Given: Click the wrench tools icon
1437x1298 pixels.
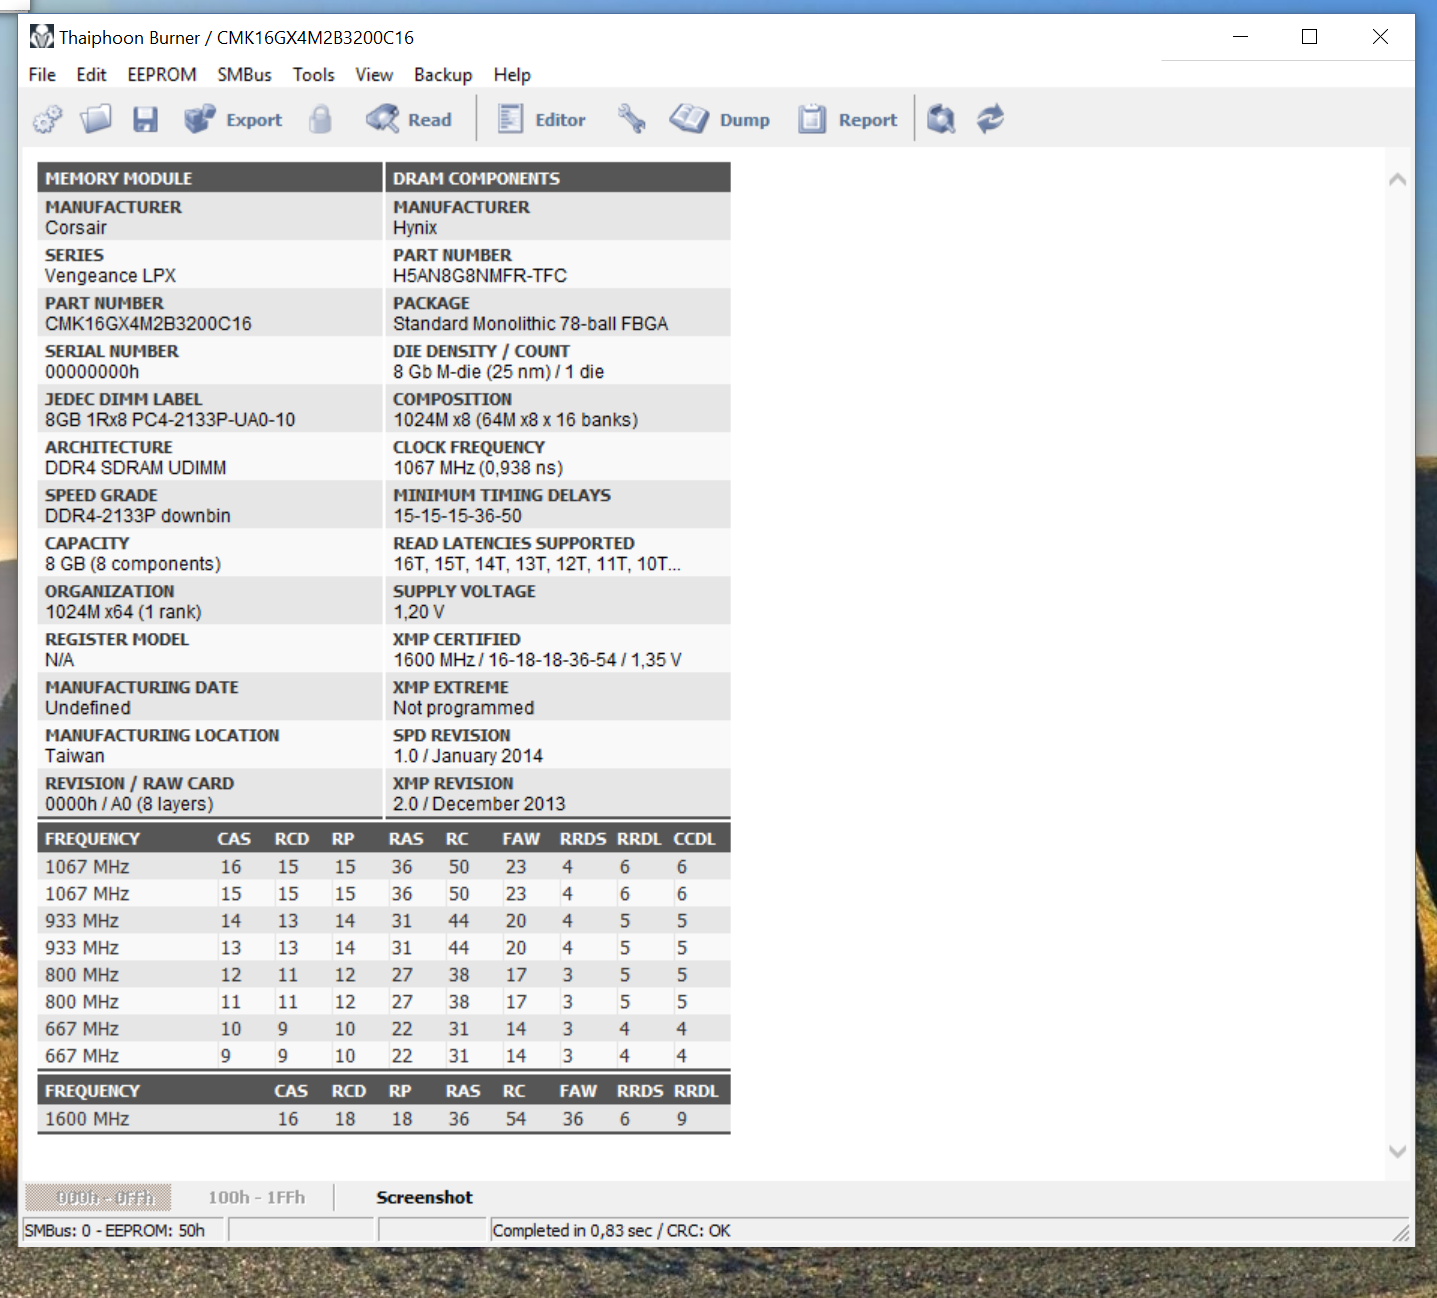Looking at the screenshot, I should click(x=631, y=120).
